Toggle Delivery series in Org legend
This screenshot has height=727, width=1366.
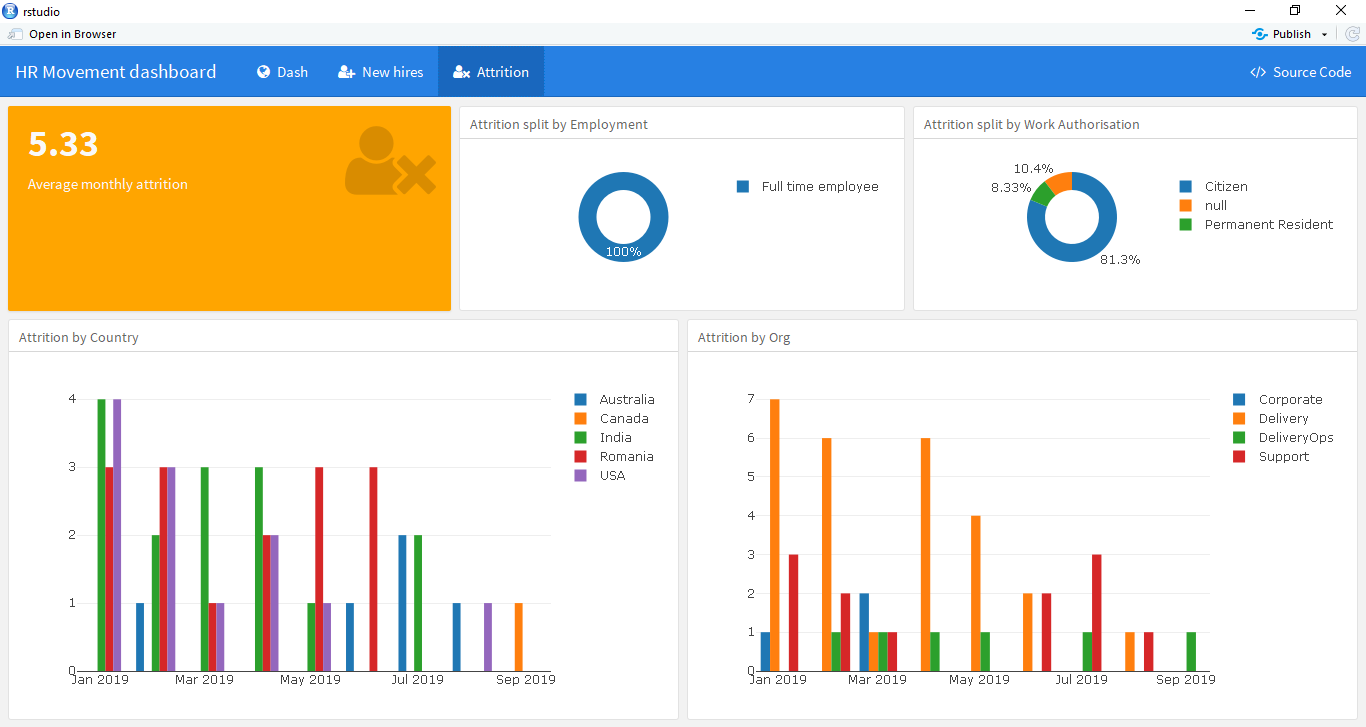1271,419
